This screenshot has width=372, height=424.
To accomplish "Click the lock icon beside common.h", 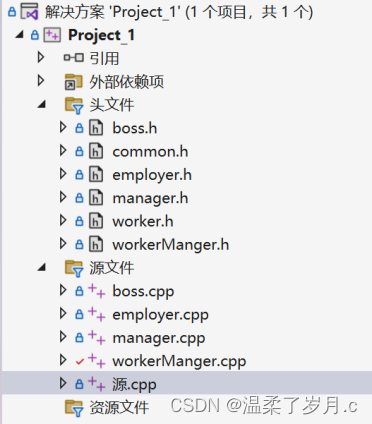I will point(79,151).
